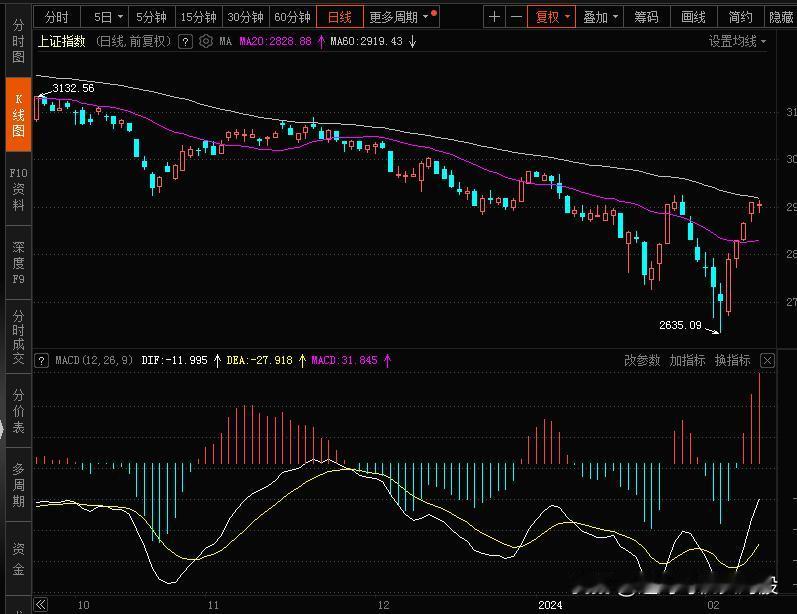Image resolution: width=797 pixels, height=614 pixels.
Task: Open the 资金 sidebar tab
Action: (x=18, y=559)
